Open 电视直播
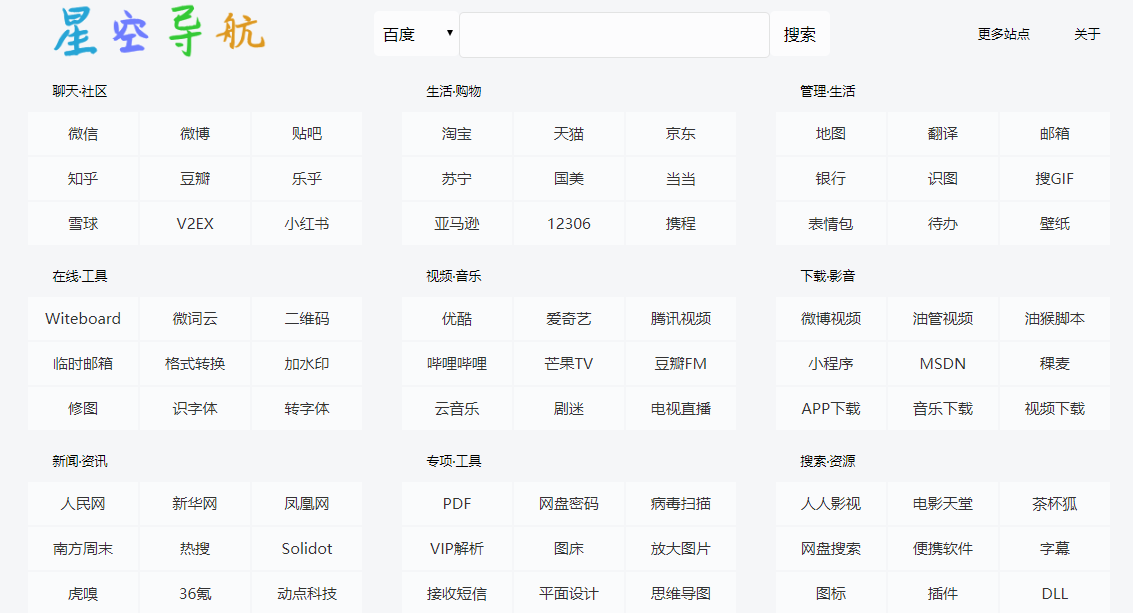Screen dimensions: 1133x613 pyautogui.click(x=681, y=408)
